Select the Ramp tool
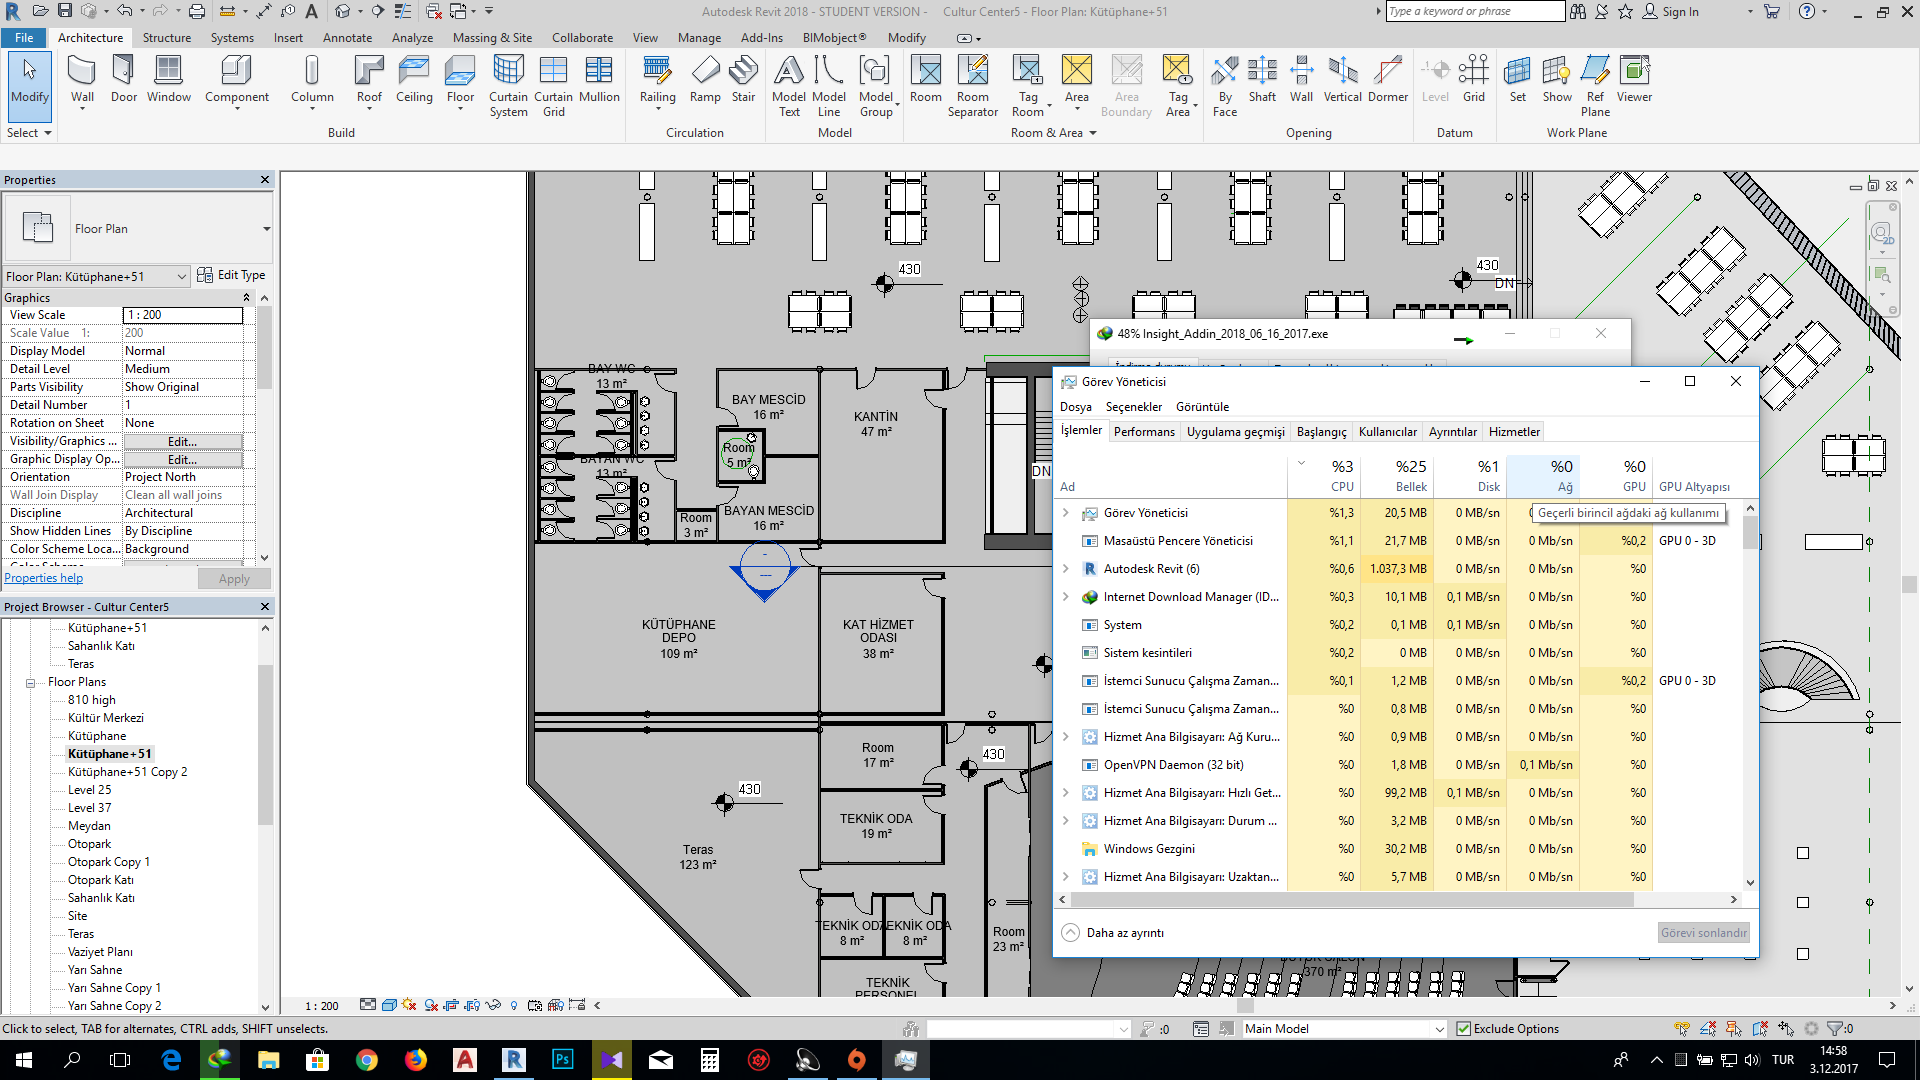Screen dimensions: 1920x1080 (x=705, y=80)
